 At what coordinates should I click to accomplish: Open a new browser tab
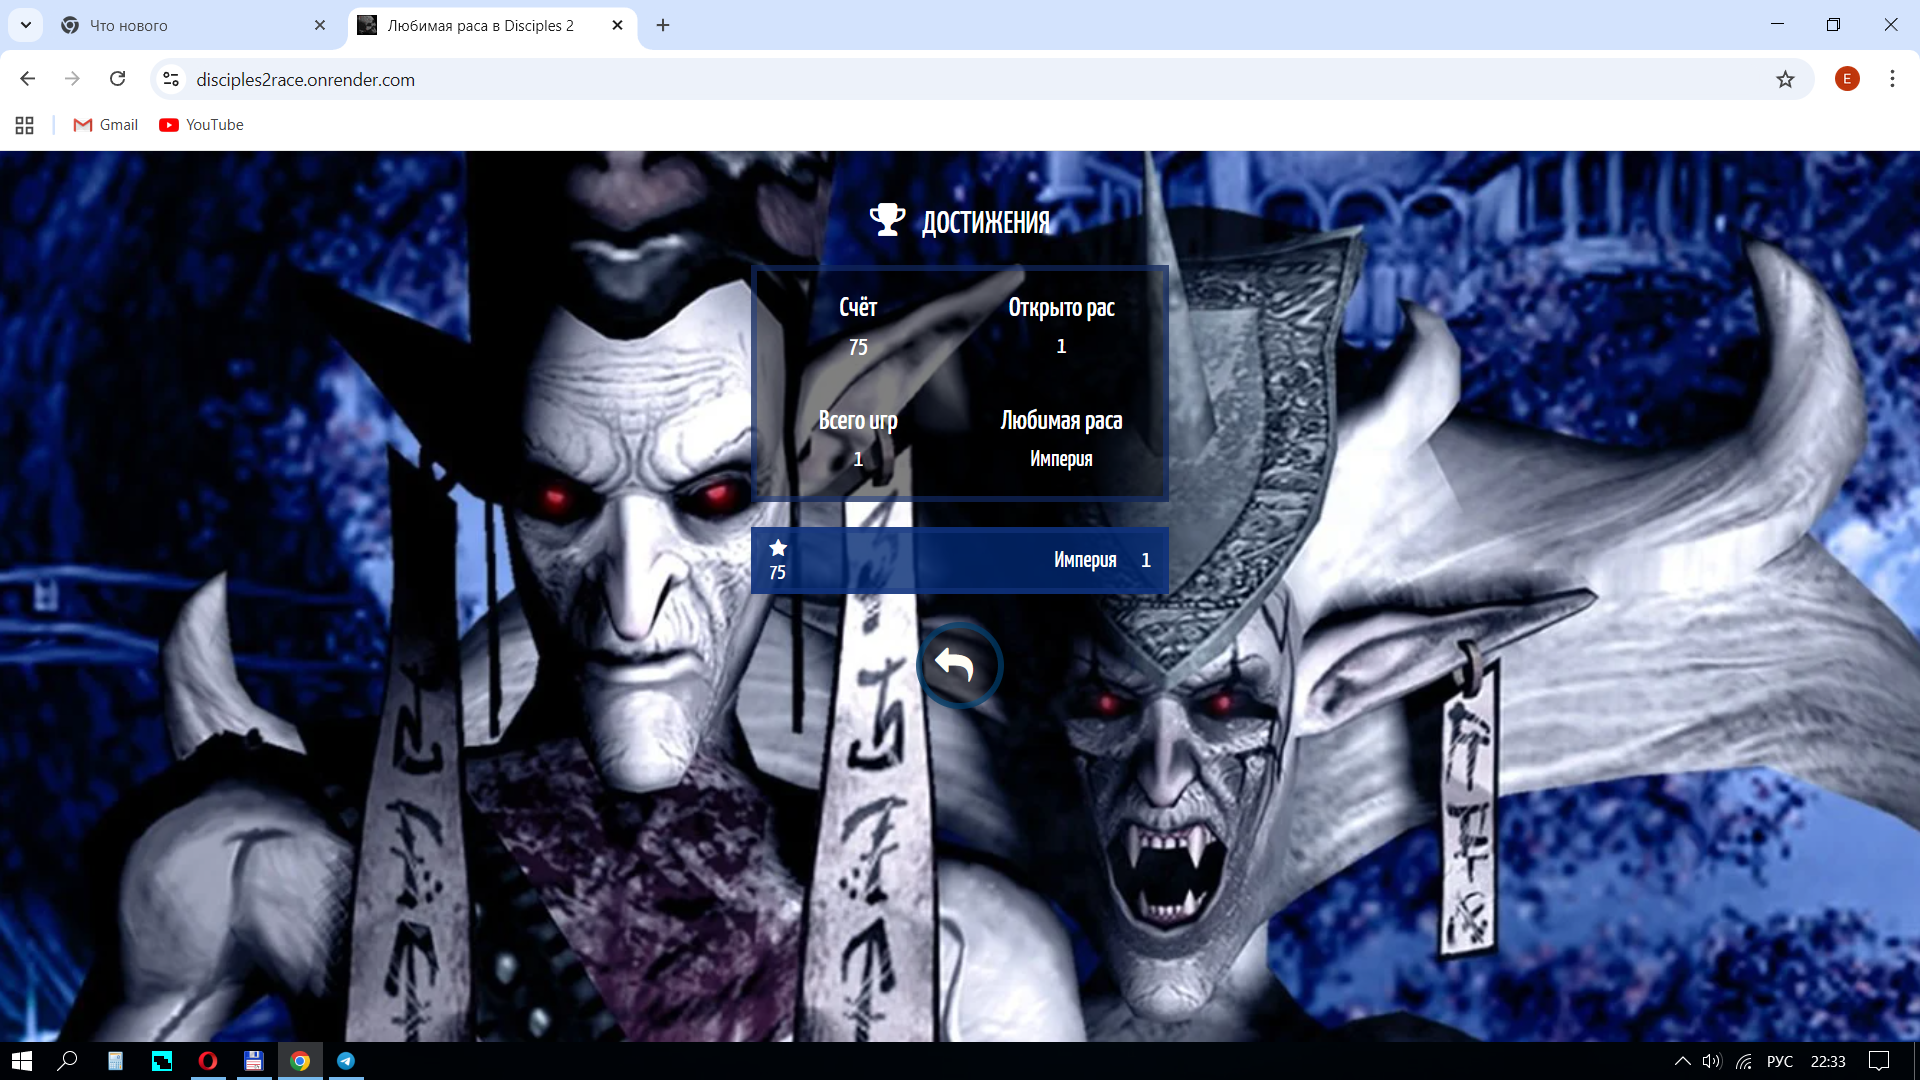pos(663,25)
